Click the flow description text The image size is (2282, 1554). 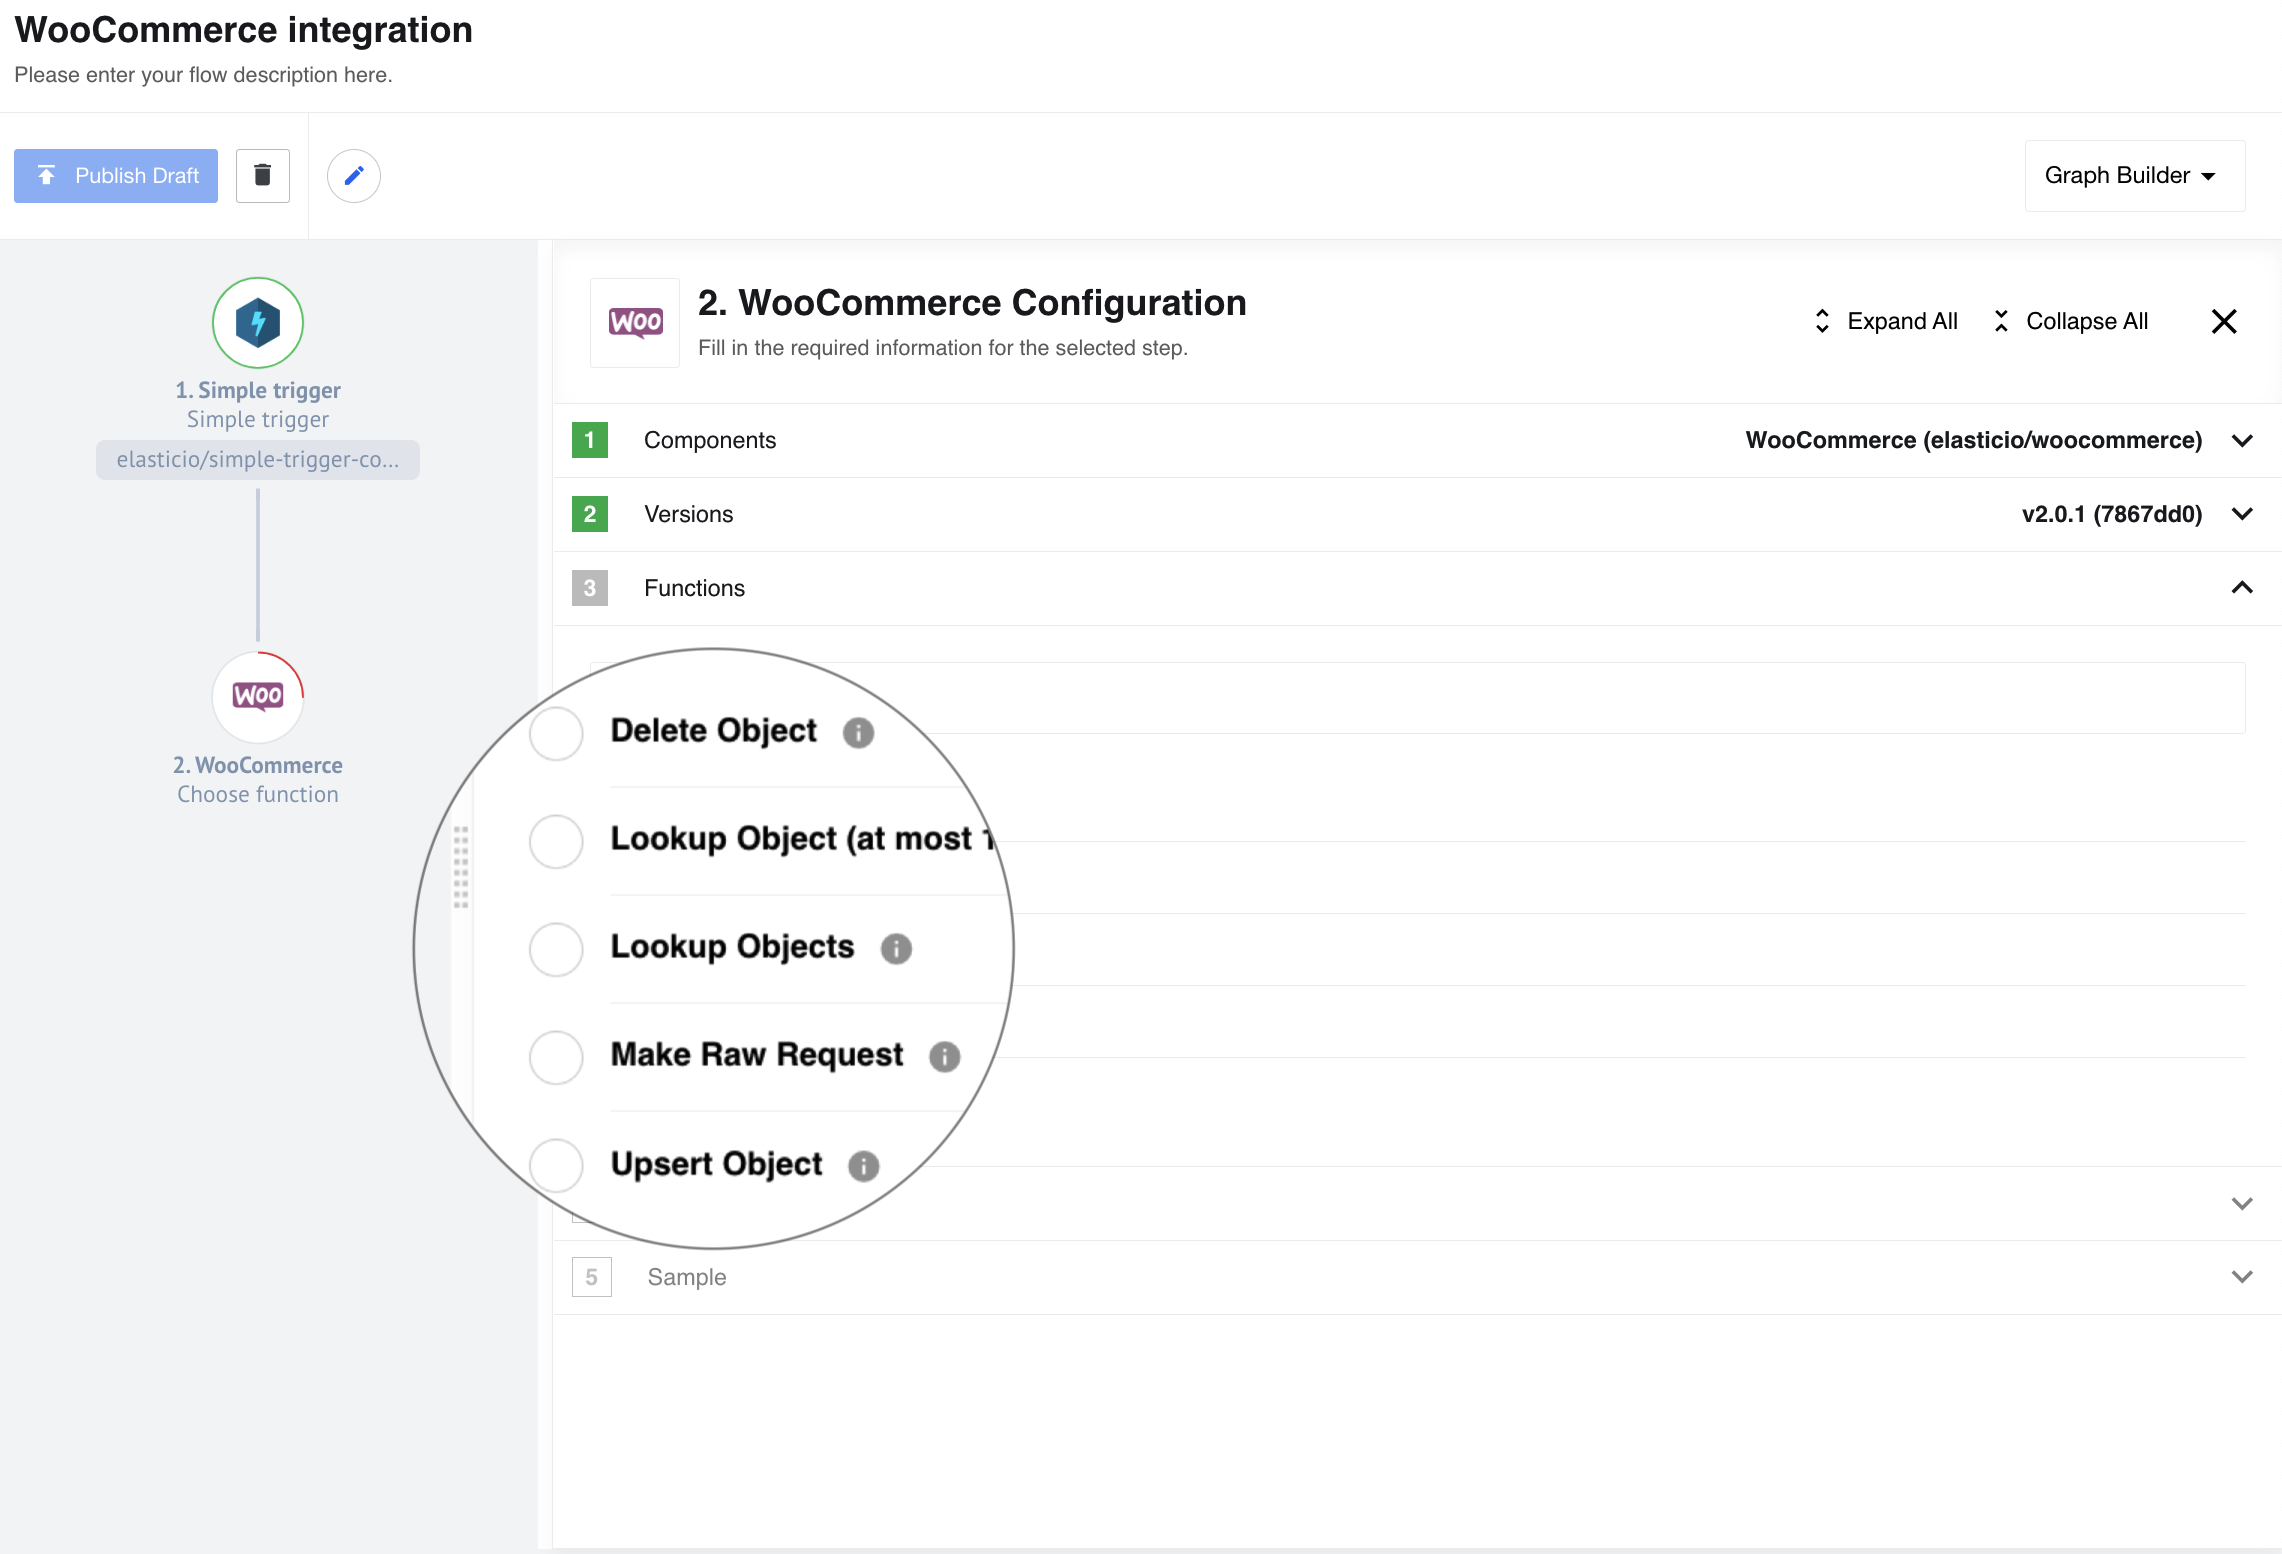(x=203, y=75)
